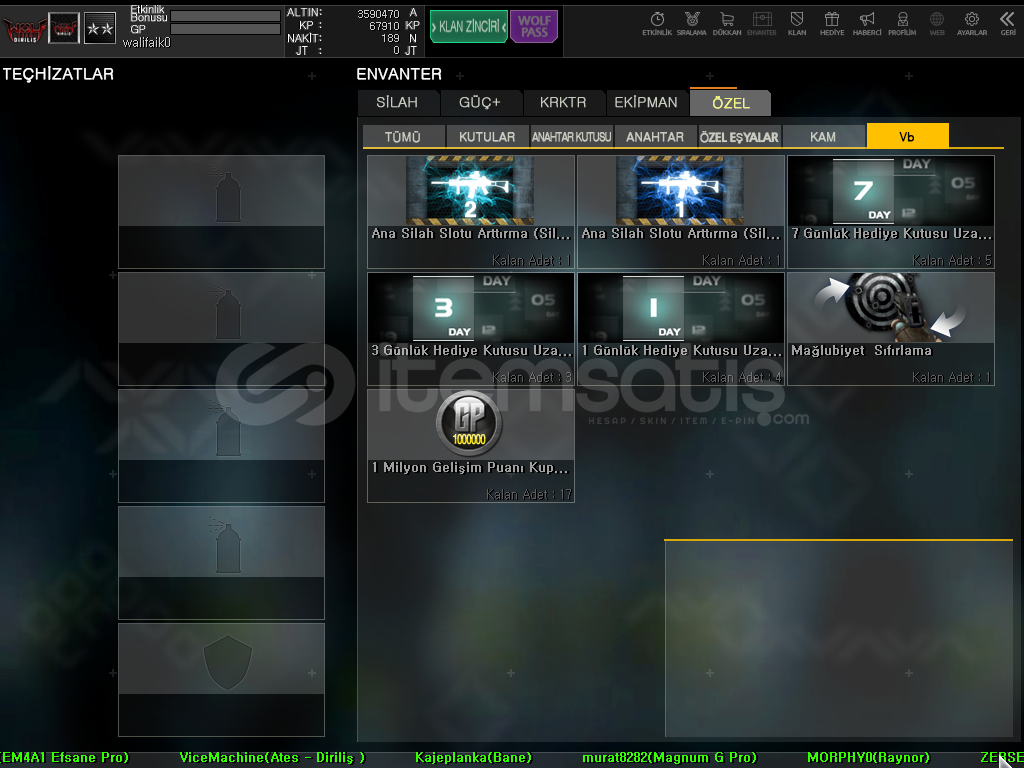
Task: Switch to the Silah tab
Action: click(x=397, y=103)
